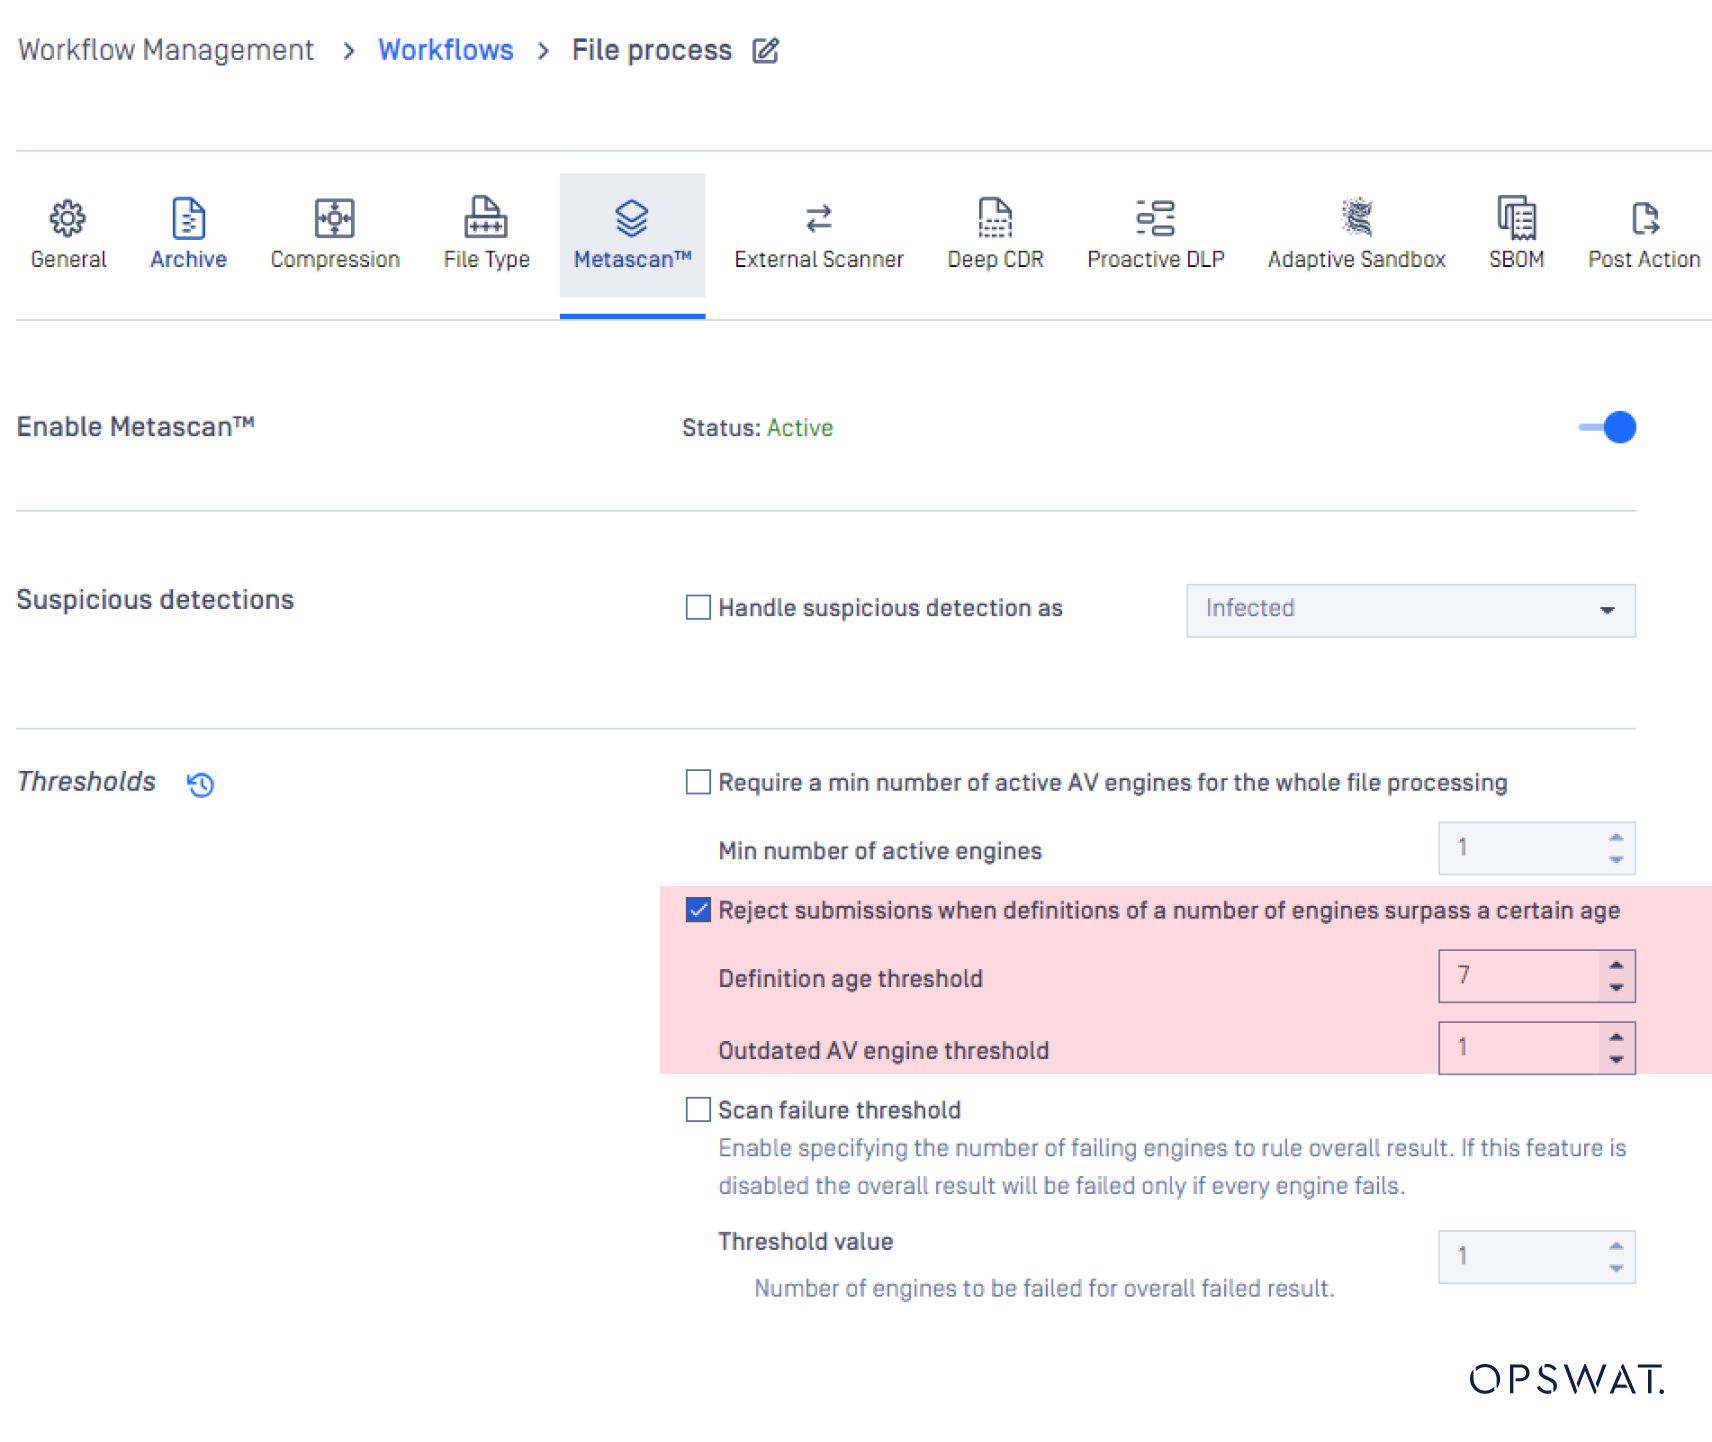Click the Min number of active engines field
Viewport: 1712px width, 1442px height.
tap(1520, 847)
